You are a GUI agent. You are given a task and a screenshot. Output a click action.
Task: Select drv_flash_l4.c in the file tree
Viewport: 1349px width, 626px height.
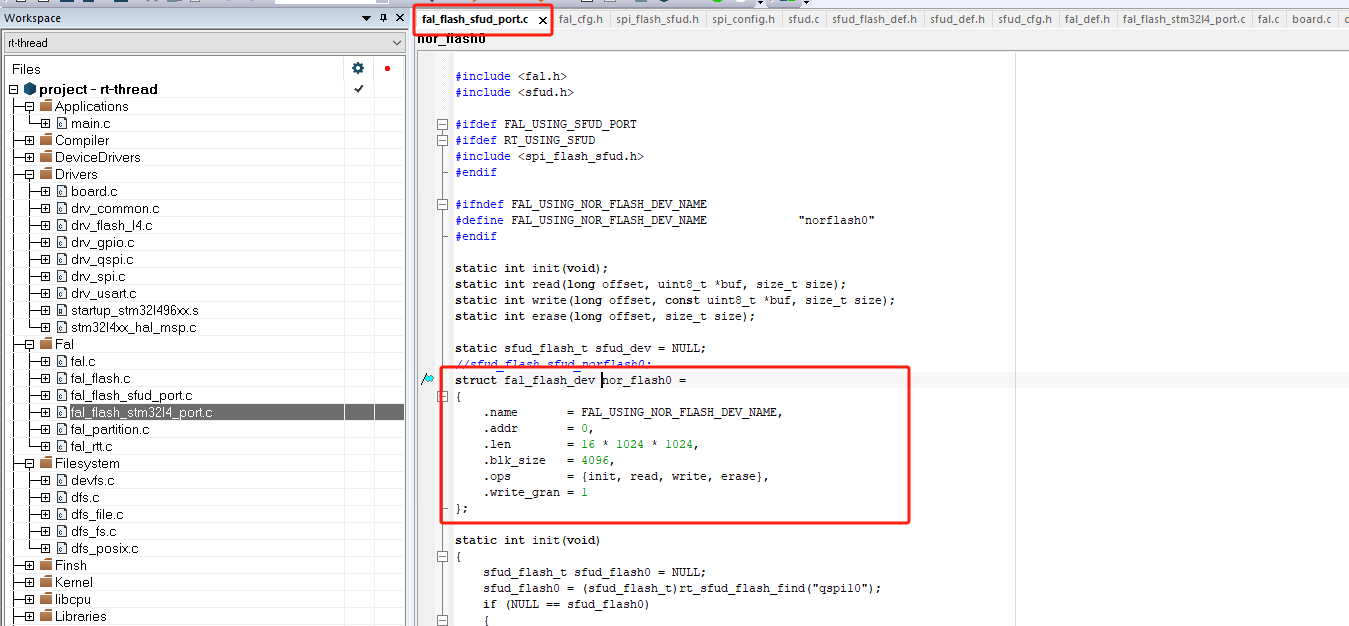(x=112, y=225)
